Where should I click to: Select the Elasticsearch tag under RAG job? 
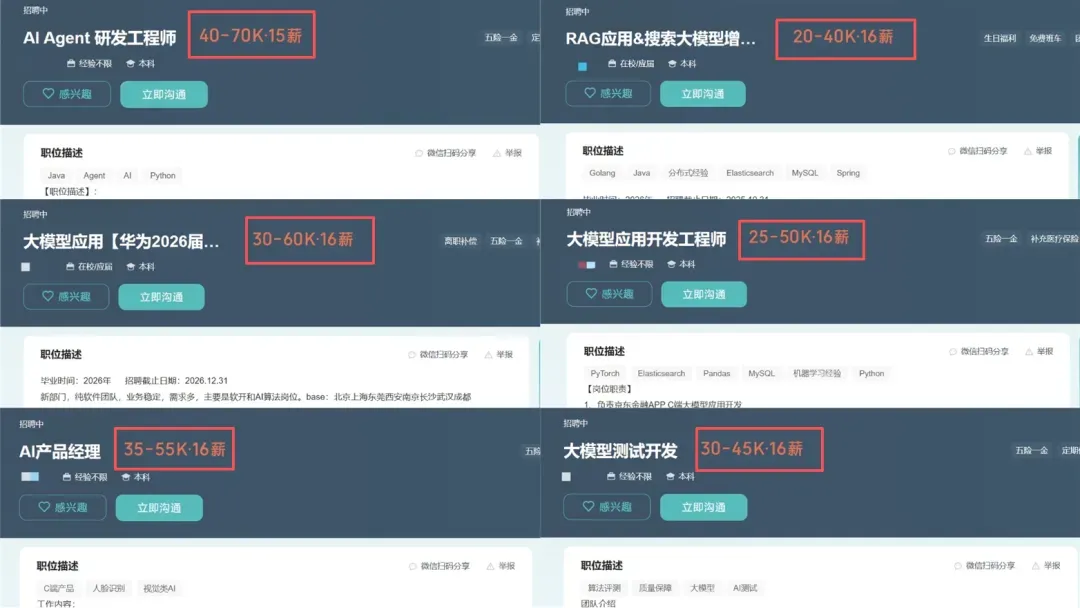tap(749, 173)
